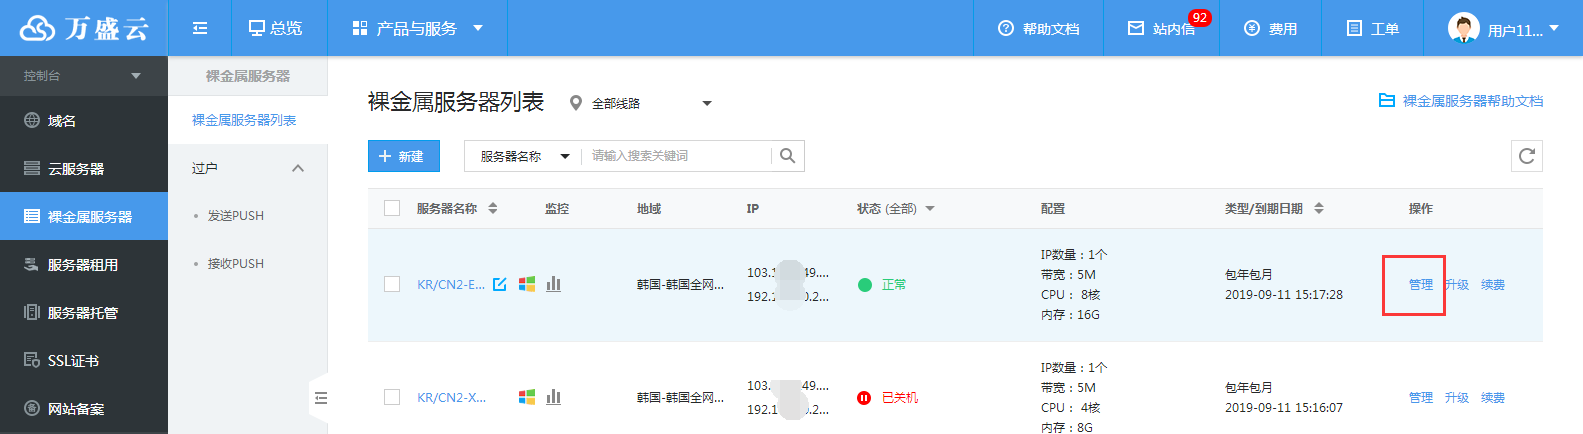This screenshot has width=1583, height=434.
Task: Check the KR/CN2-E server row checkbox
Action: 392,284
